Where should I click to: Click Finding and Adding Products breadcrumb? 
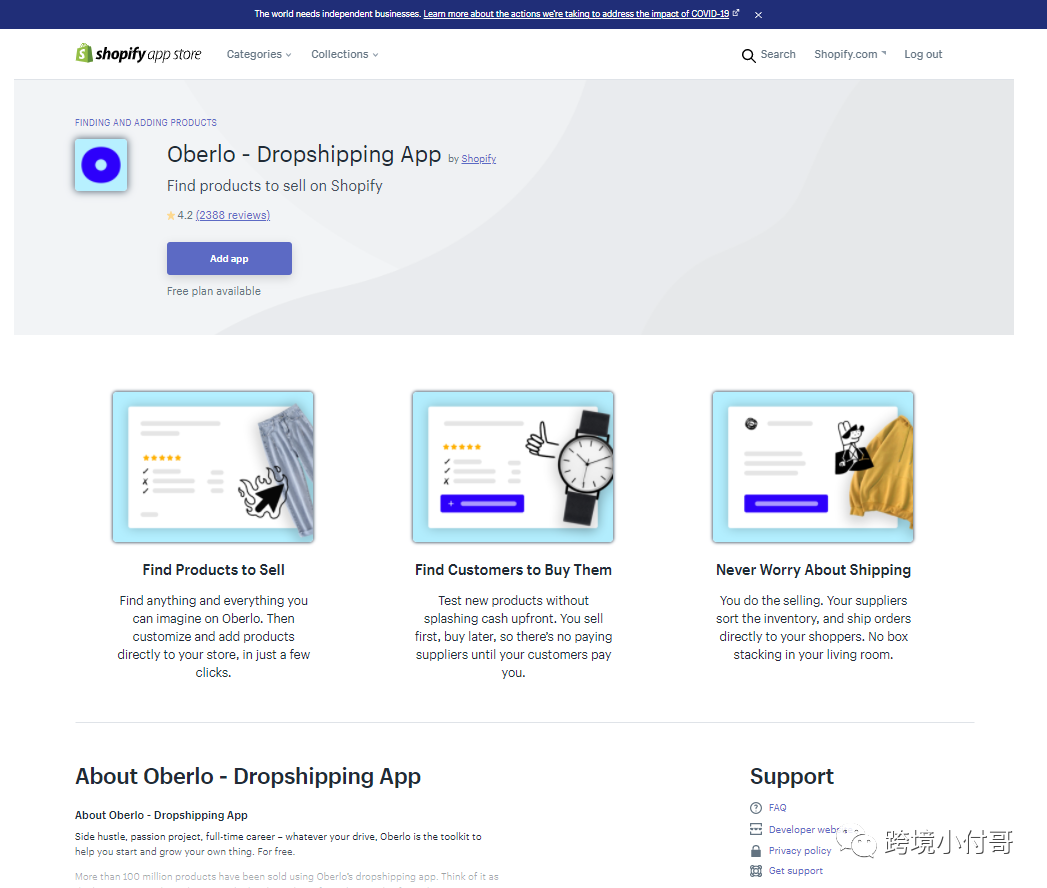[x=146, y=123]
